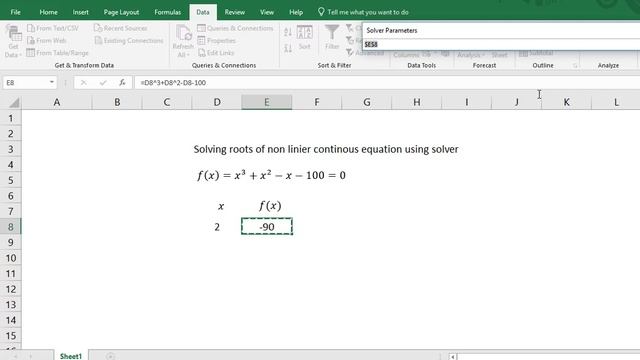Select row 8 header
Screen dimensions: 640x360
tap(11, 227)
